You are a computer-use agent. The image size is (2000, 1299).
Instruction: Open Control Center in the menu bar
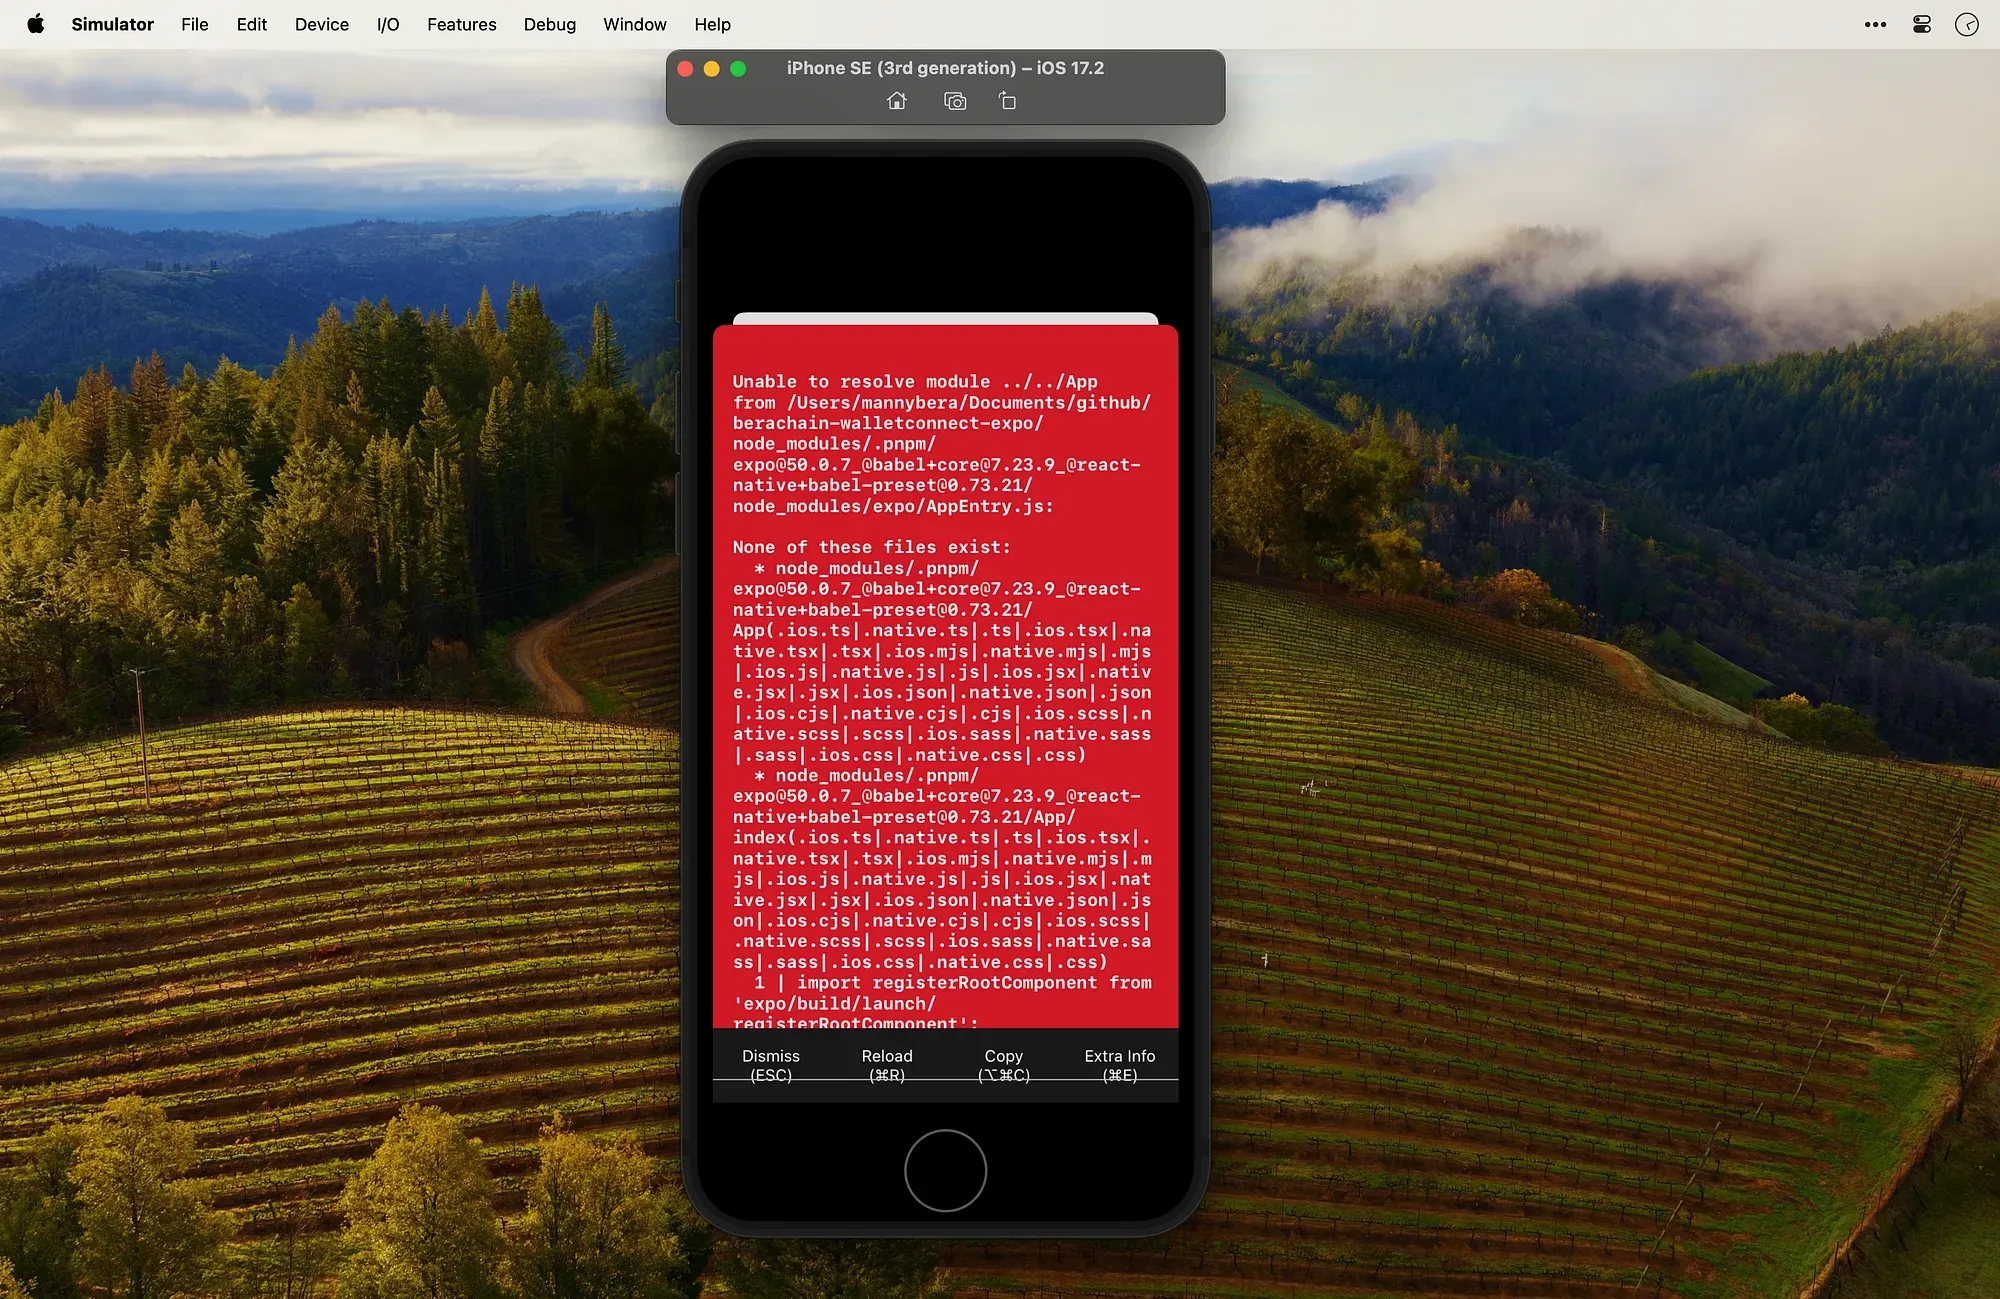1922,24
